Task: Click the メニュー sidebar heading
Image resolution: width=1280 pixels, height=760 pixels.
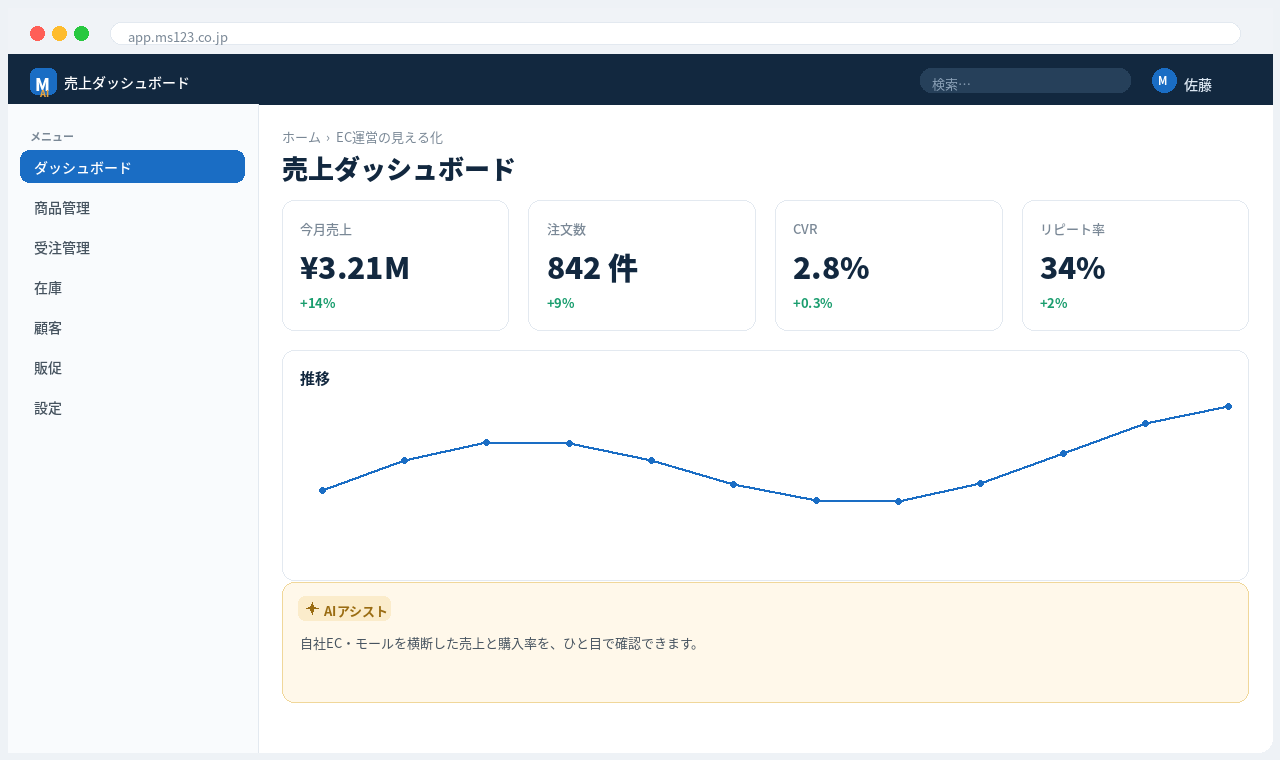Action: click(x=52, y=136)
